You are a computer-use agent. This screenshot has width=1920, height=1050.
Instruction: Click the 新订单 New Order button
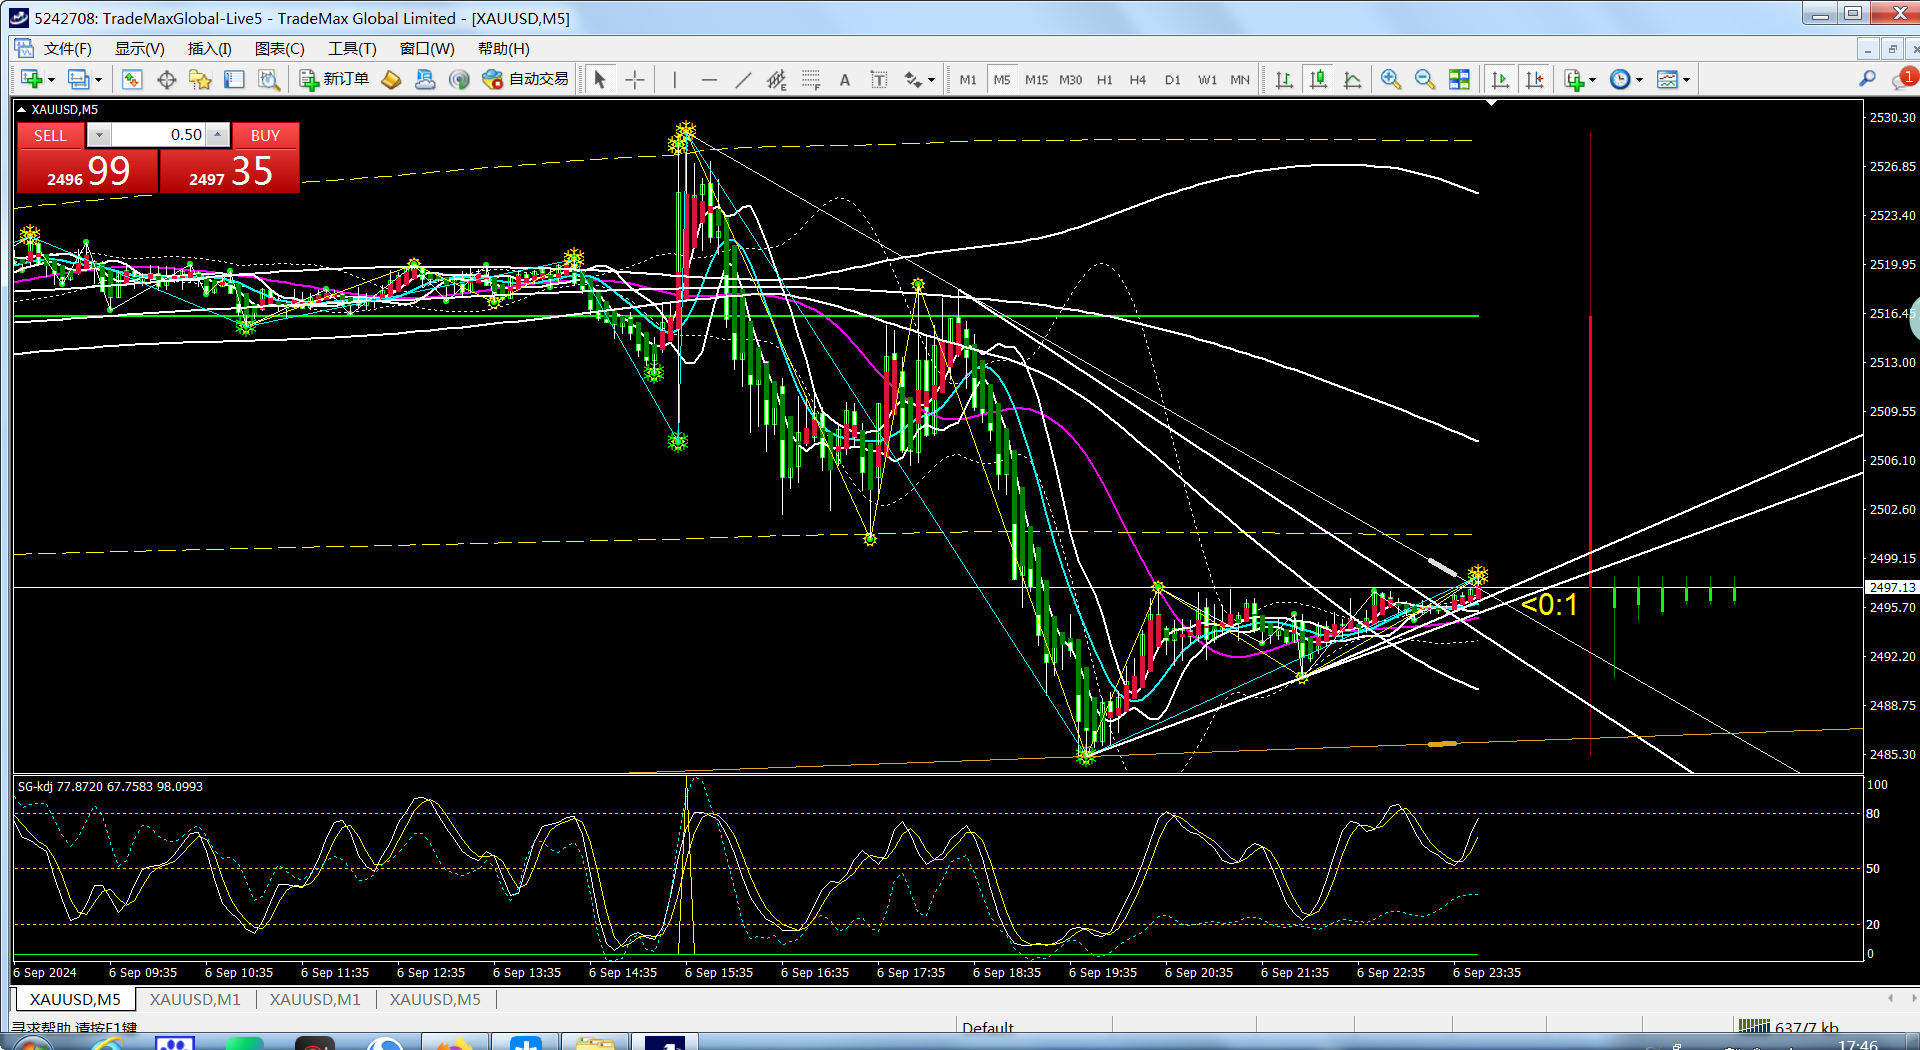click(335, 80)
